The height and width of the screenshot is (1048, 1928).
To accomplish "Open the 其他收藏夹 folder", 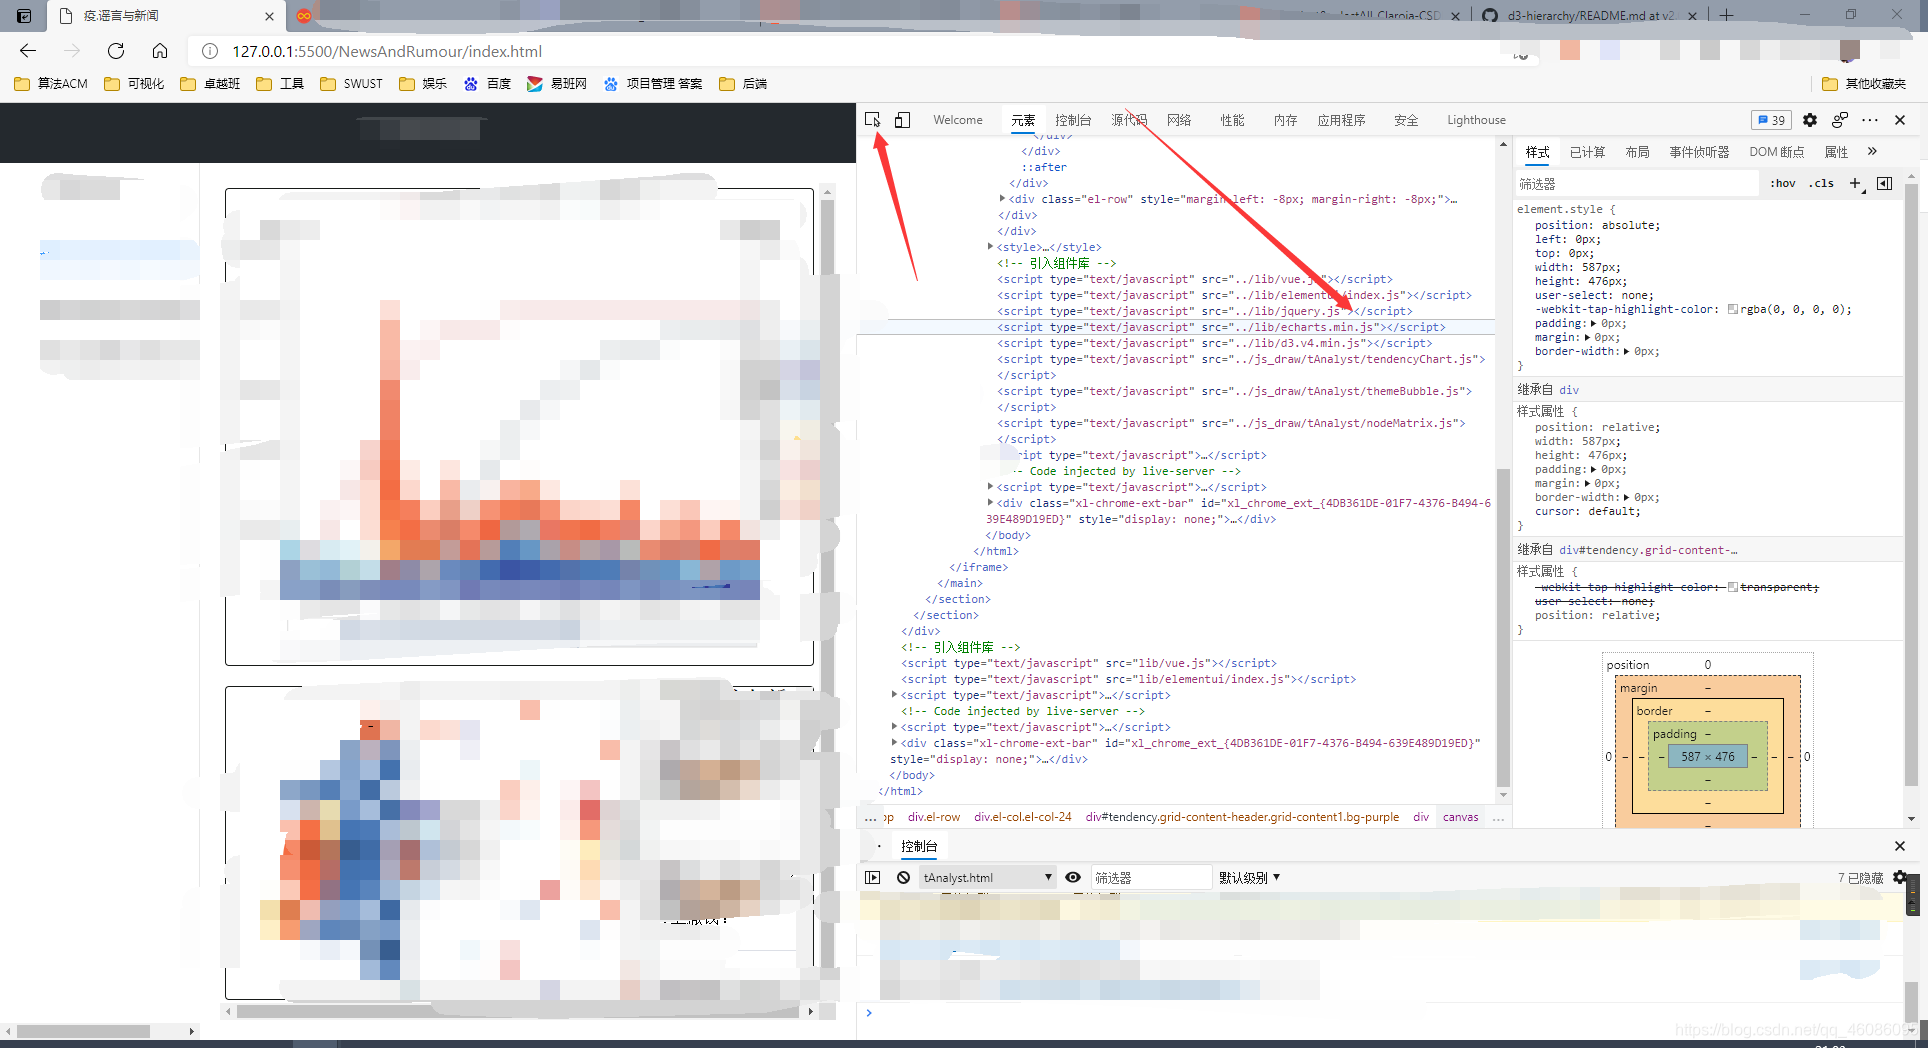I will click(1864, 84).
